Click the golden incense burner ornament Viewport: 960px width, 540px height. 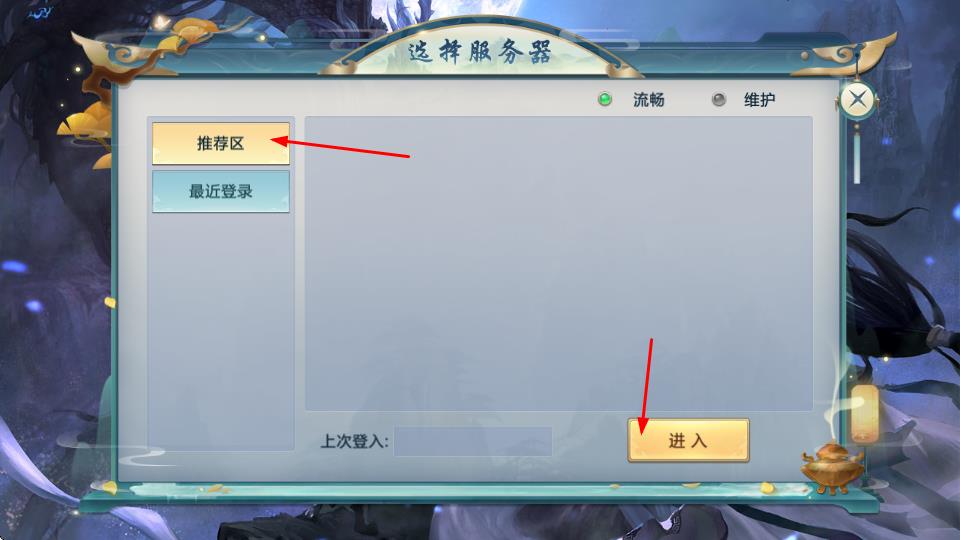[832, 467]
